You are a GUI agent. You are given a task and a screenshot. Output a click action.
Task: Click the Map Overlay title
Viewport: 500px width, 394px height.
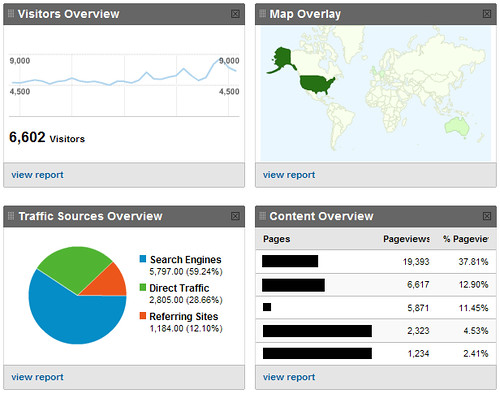click(305, 14)
